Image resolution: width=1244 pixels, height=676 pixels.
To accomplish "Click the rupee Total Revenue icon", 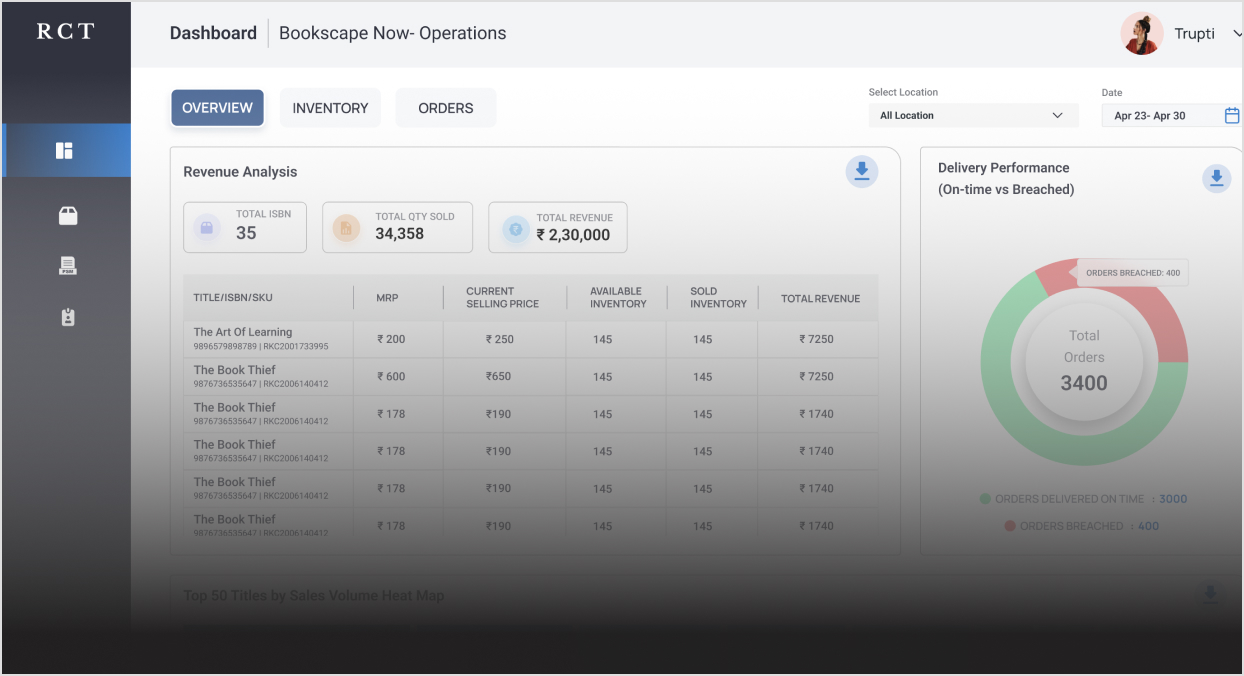I will coord(515,228).
